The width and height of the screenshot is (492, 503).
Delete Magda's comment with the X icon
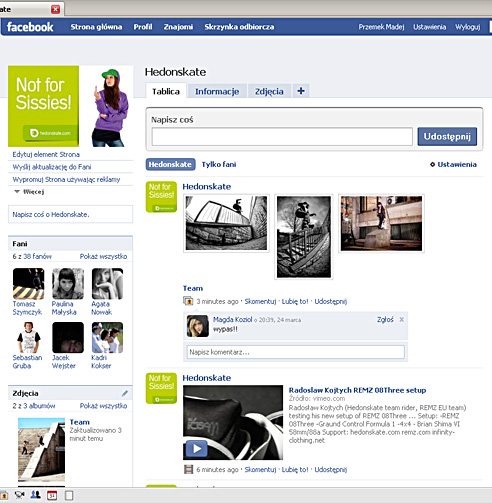coord(402,319)
